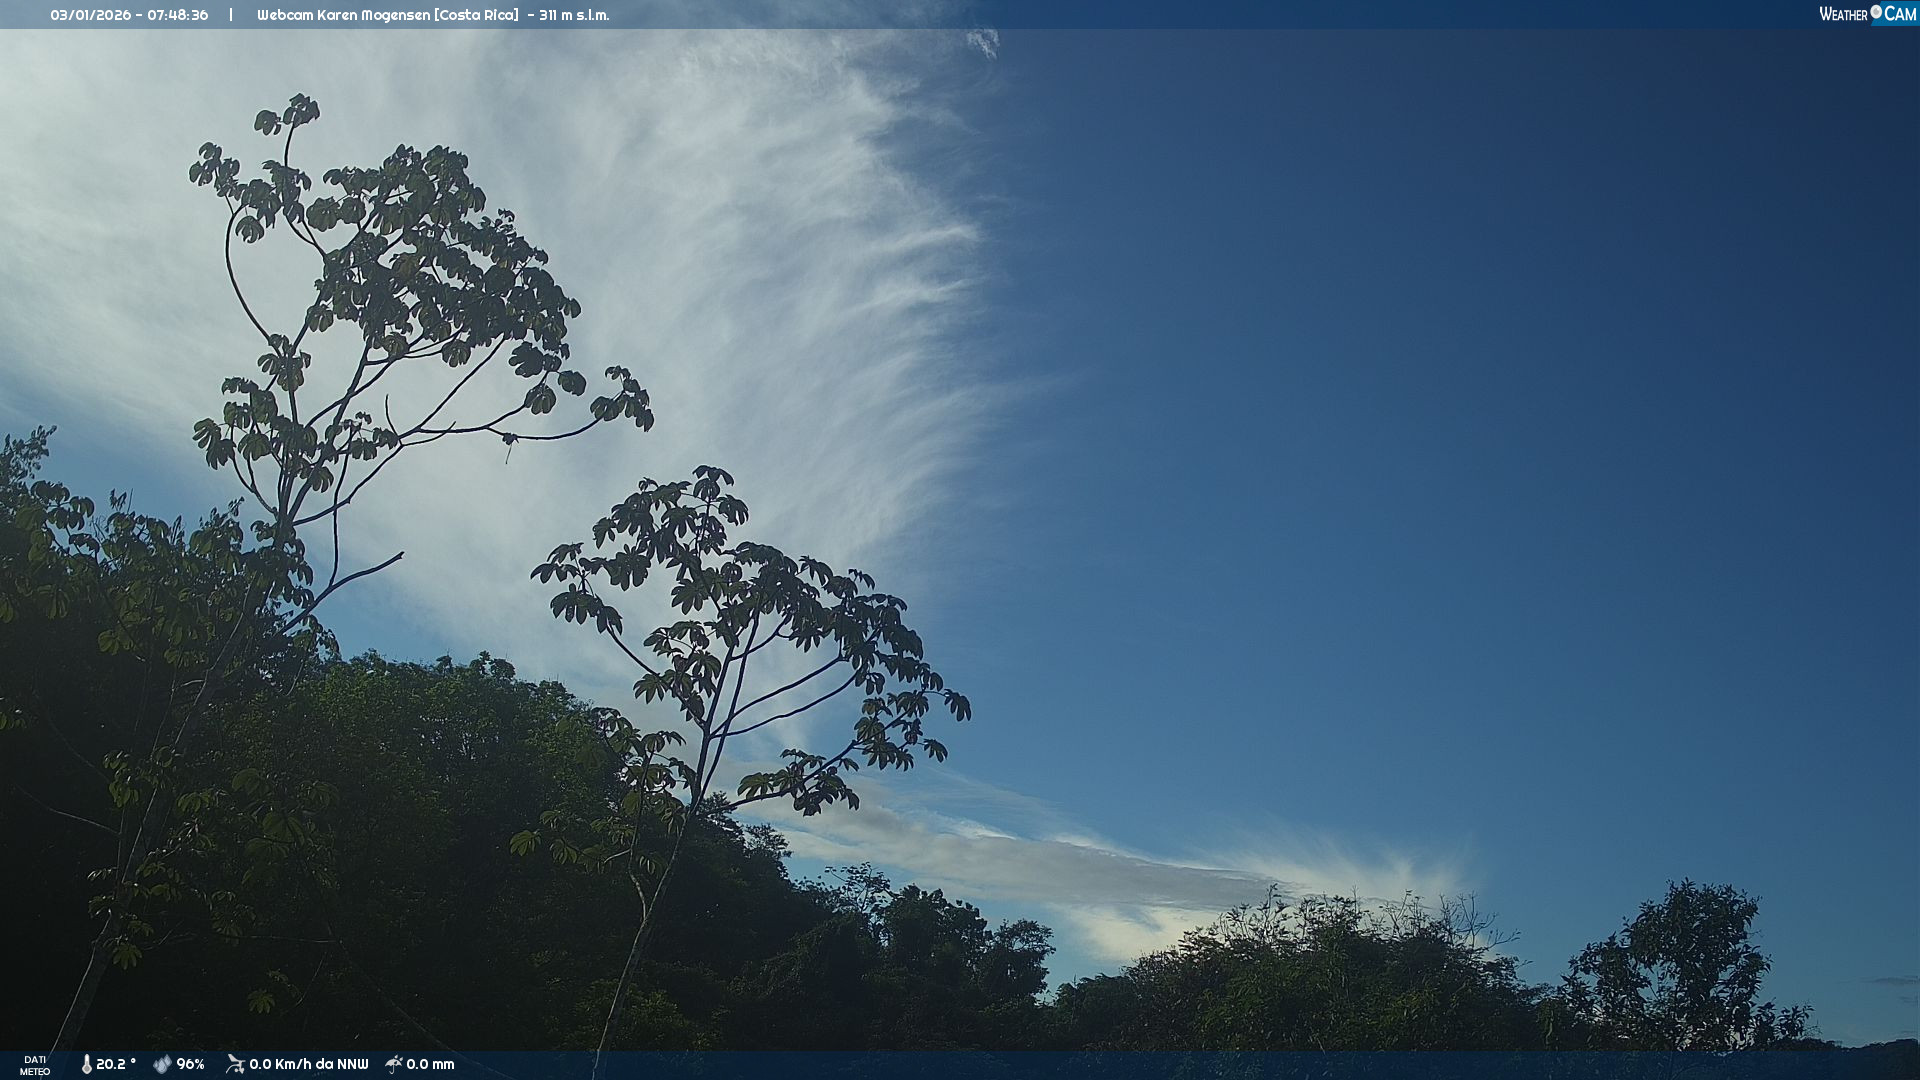This screenshot has height=1080, width=1920.
Task: Click the 0.0 Km/h da NNW wind reading
Action: pyautogui.click(x=308, y=1065)
